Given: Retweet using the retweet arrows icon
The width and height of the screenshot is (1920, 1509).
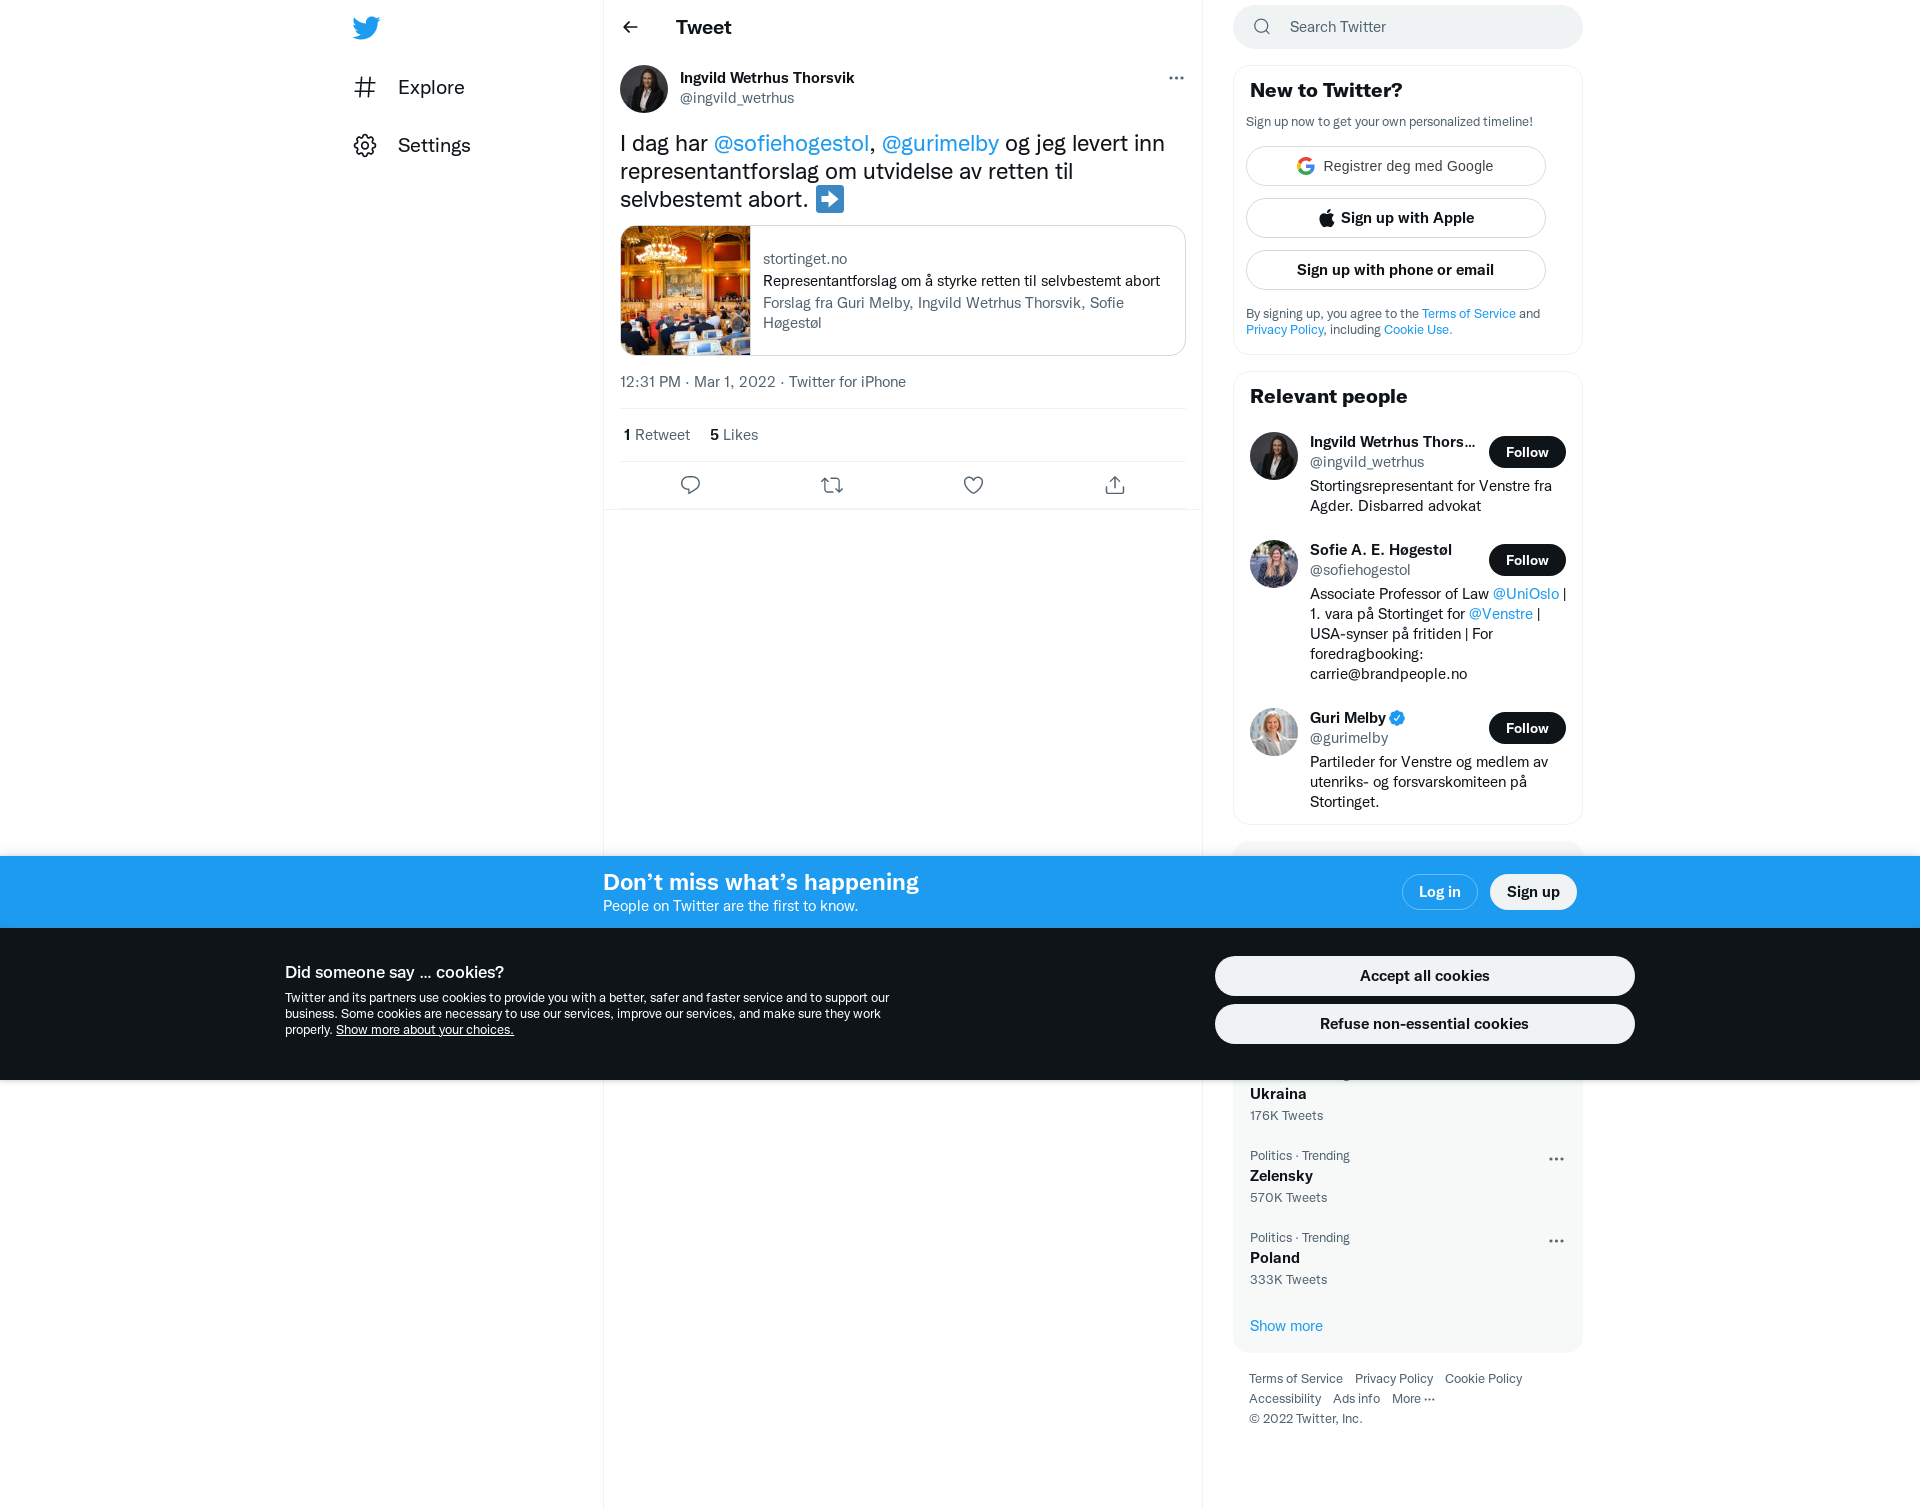Looking at the screenshot, I should click(832, 485).
